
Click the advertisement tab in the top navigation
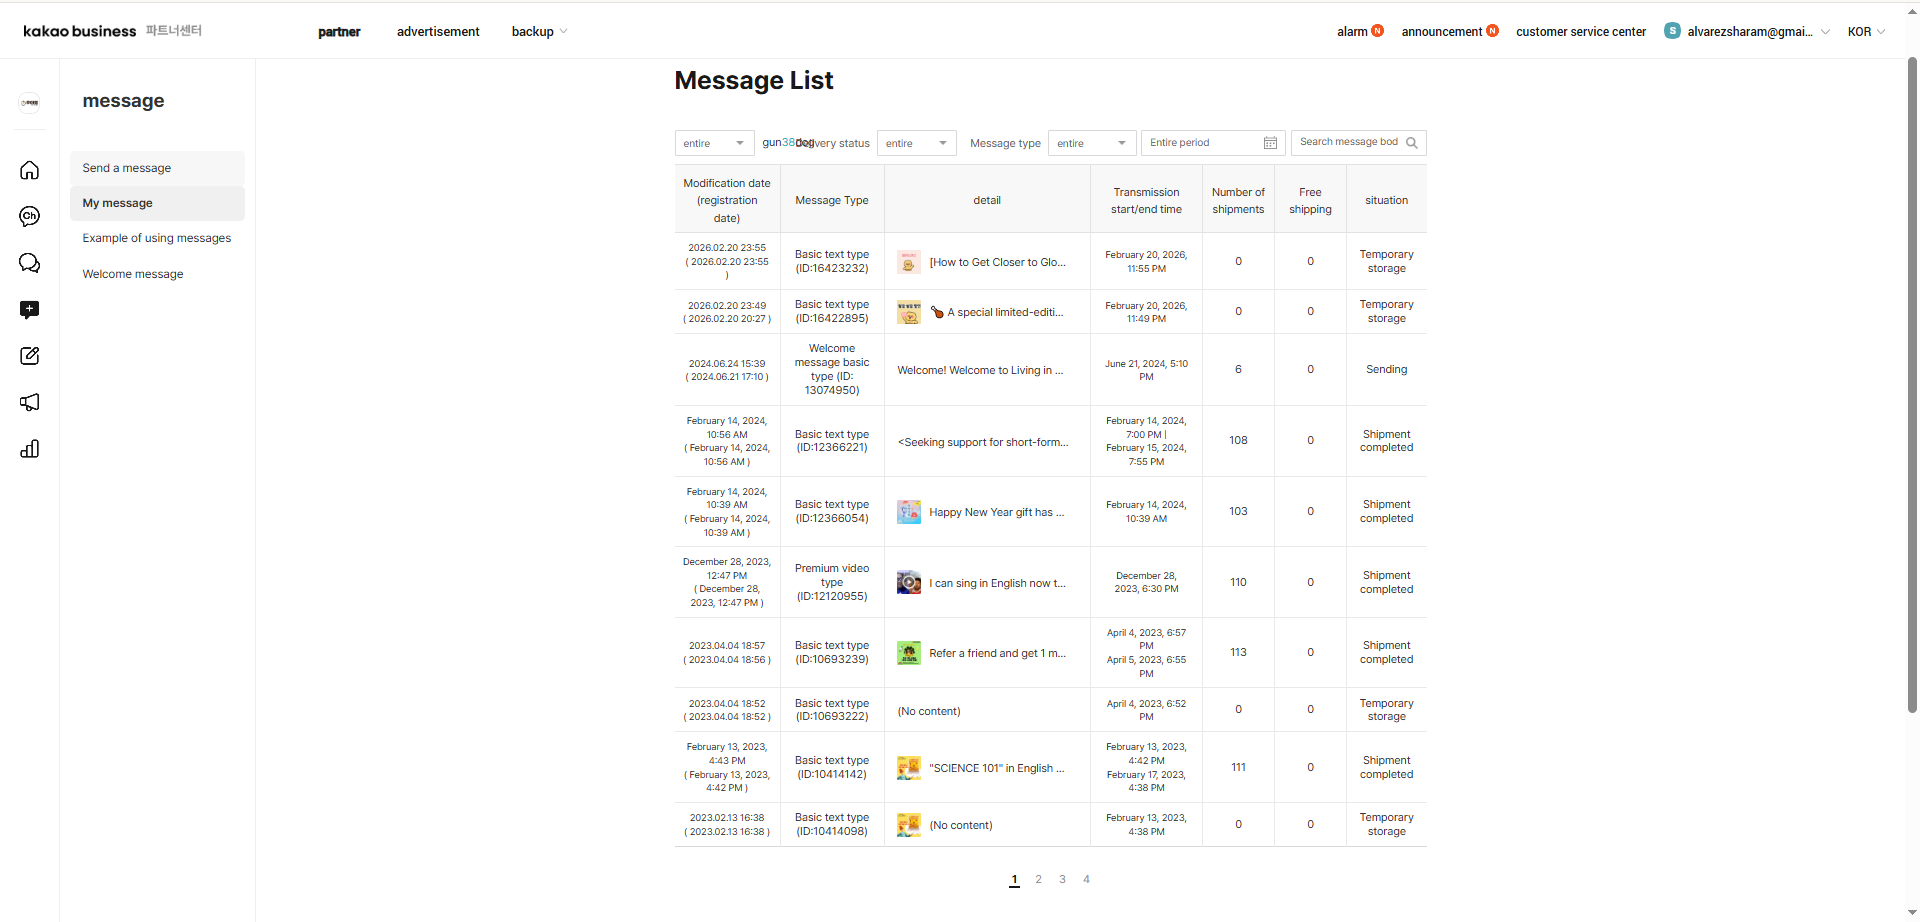tap(438, 32)
